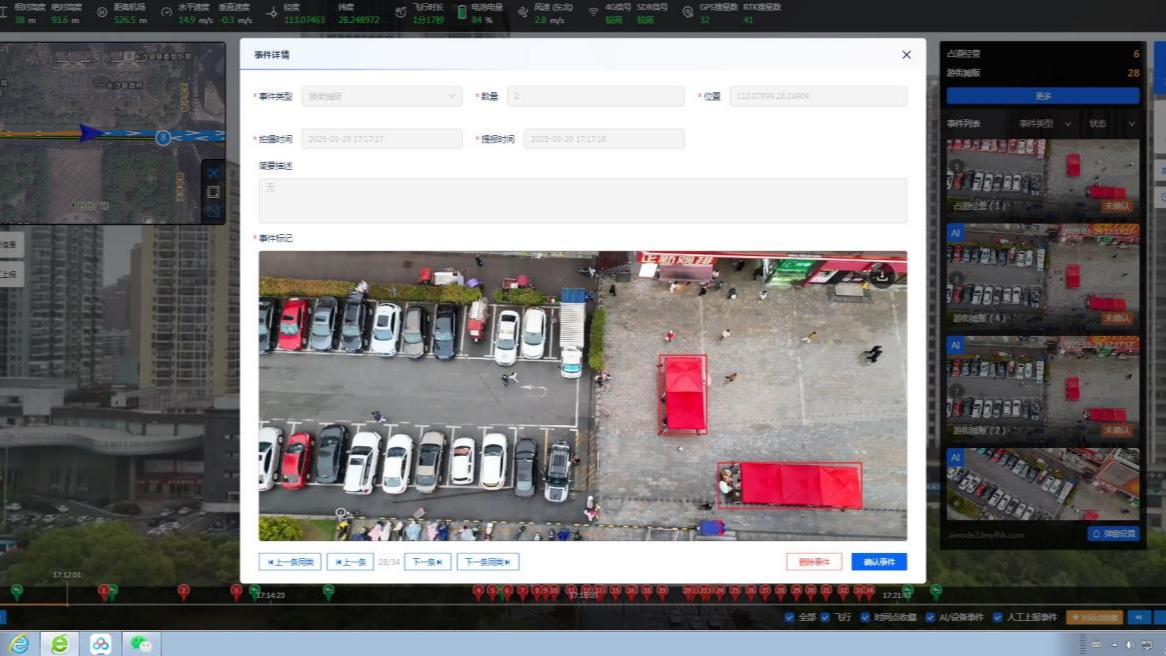
Task: Open Internet Explorer from the taskbar
Action: pyautogui.click(x=19, y=644)
